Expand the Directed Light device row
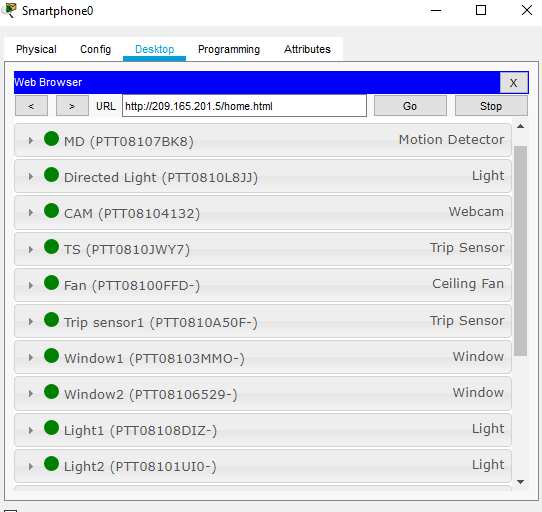Image resolution: width=542 pixels, height=512 pixels. [x=31, y=177]
